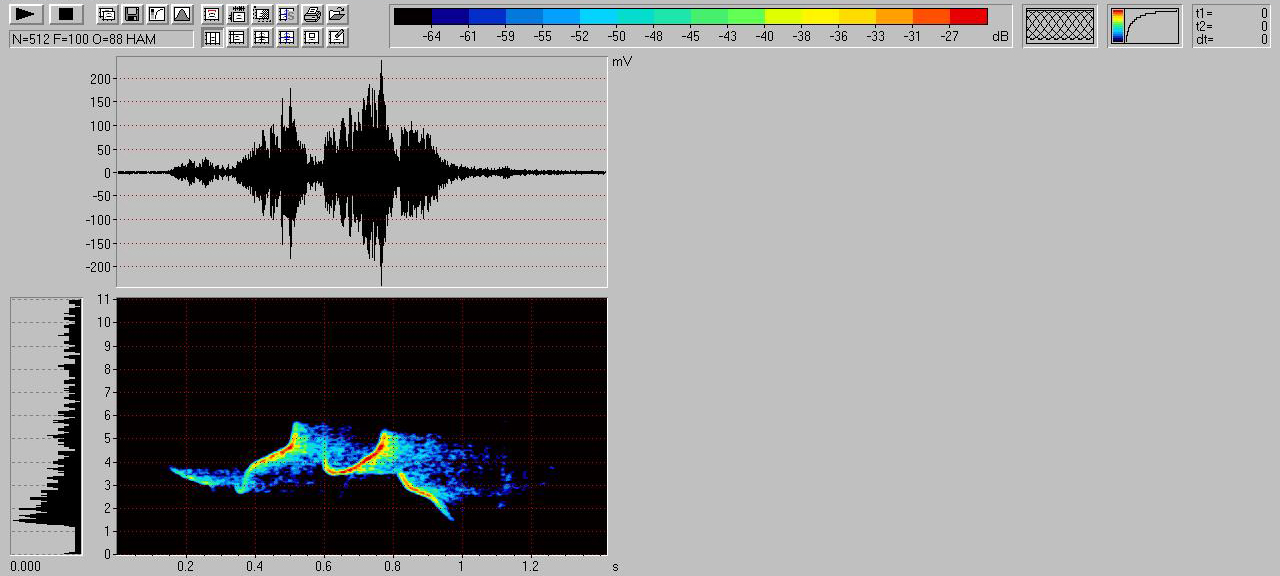Toggle the pressed-in first layout button
Viewport: 1280px width, 576px height.
[x=212, y=38]
